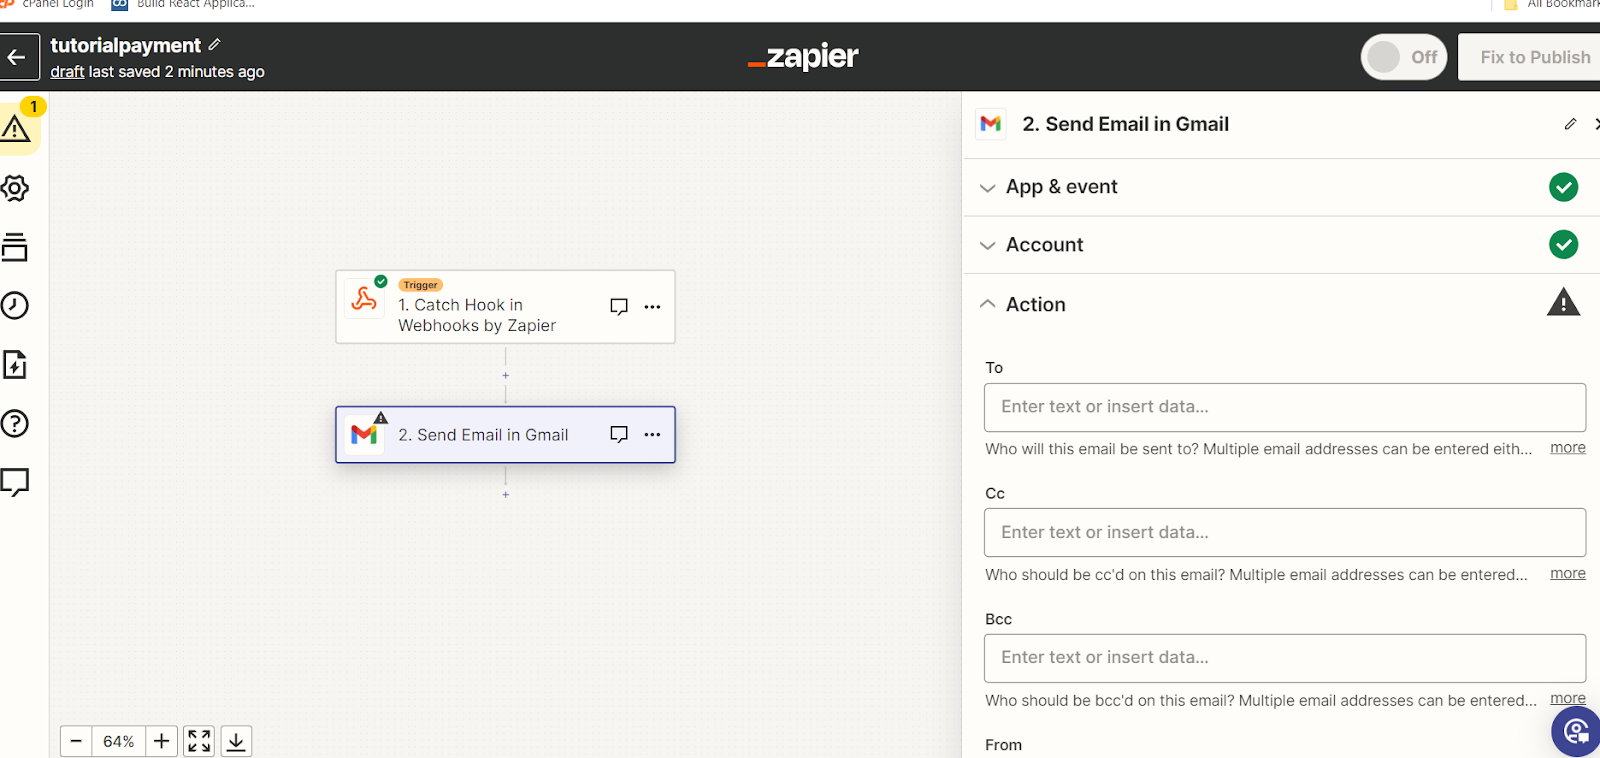Open the versions stack icon in sidebar
The width and height of the screenshot is (1600, 758).
click(x=14, y=247)
